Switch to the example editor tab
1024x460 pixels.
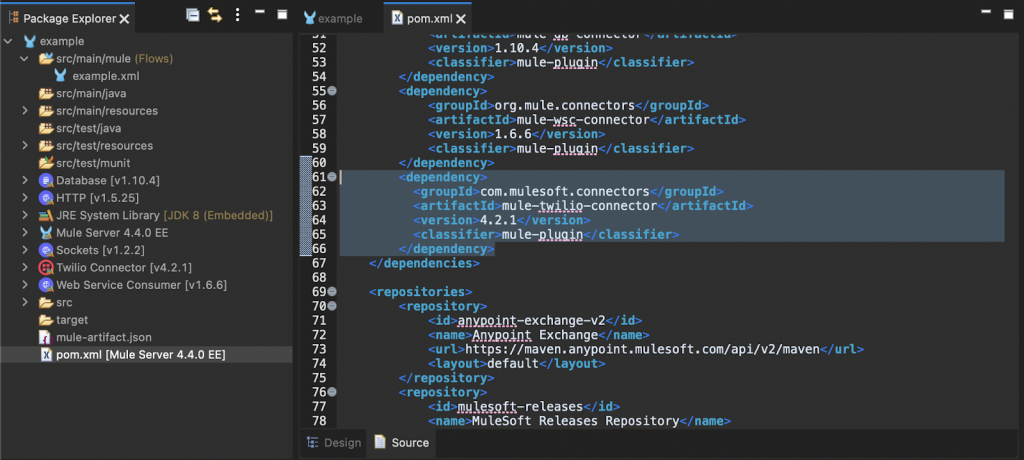333,18
